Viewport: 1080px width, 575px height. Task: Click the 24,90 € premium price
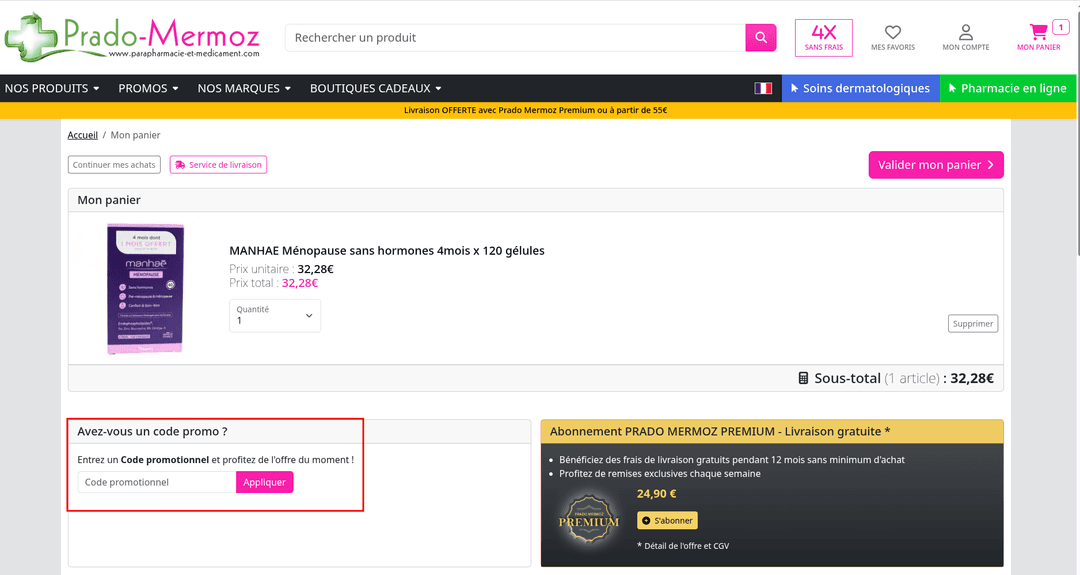coord(656,494)
